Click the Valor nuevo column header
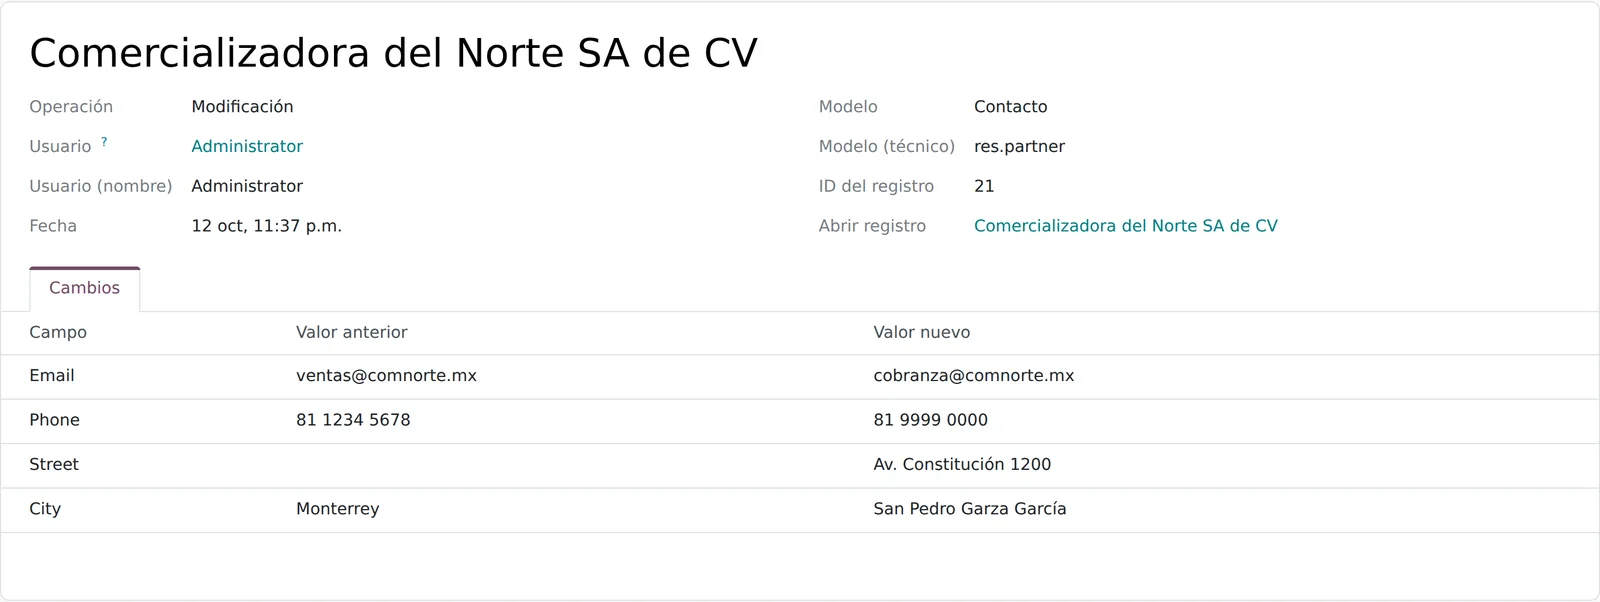 click(922, 332)
